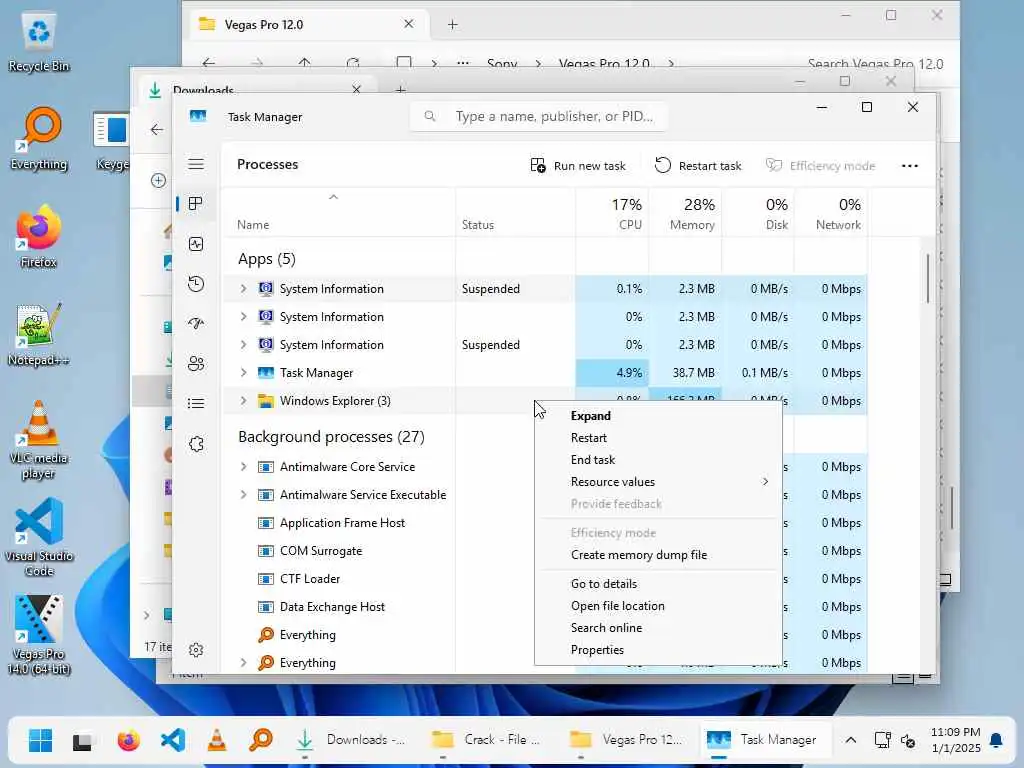Click Run new task button
1024x768 pixels.
(x=578, y=166)
